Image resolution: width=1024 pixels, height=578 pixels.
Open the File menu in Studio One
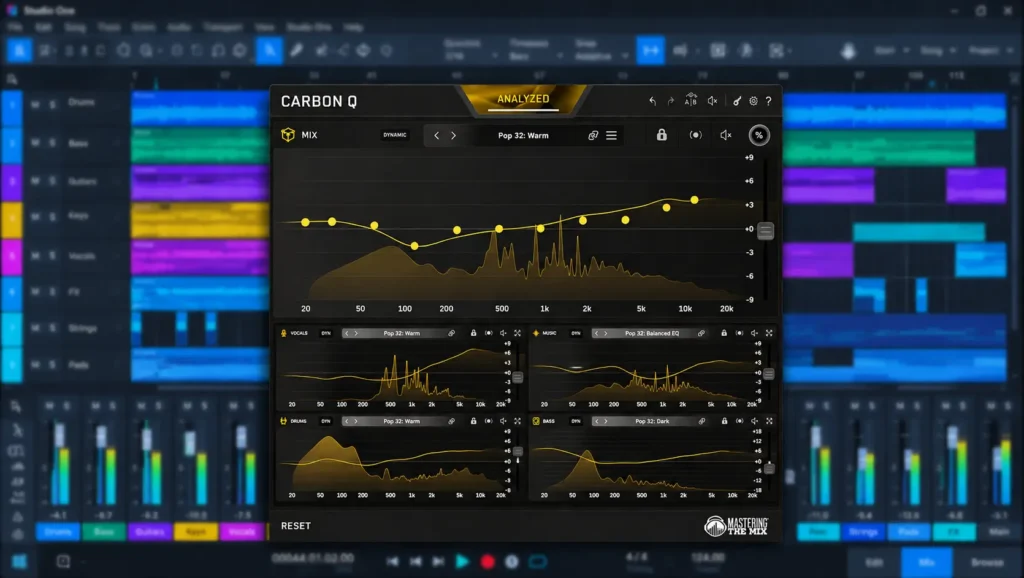(14, 27)
